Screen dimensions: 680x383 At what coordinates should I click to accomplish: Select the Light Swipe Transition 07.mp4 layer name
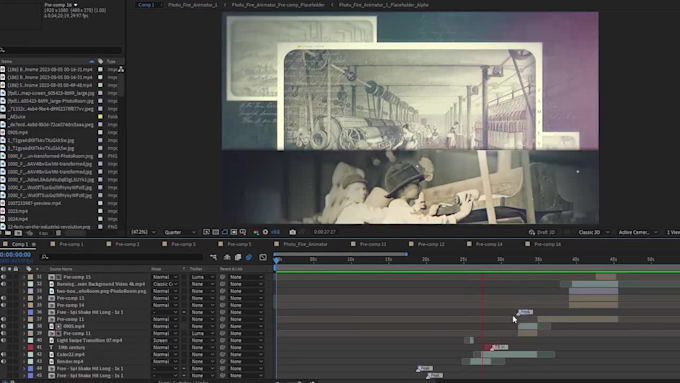[89, 340]
